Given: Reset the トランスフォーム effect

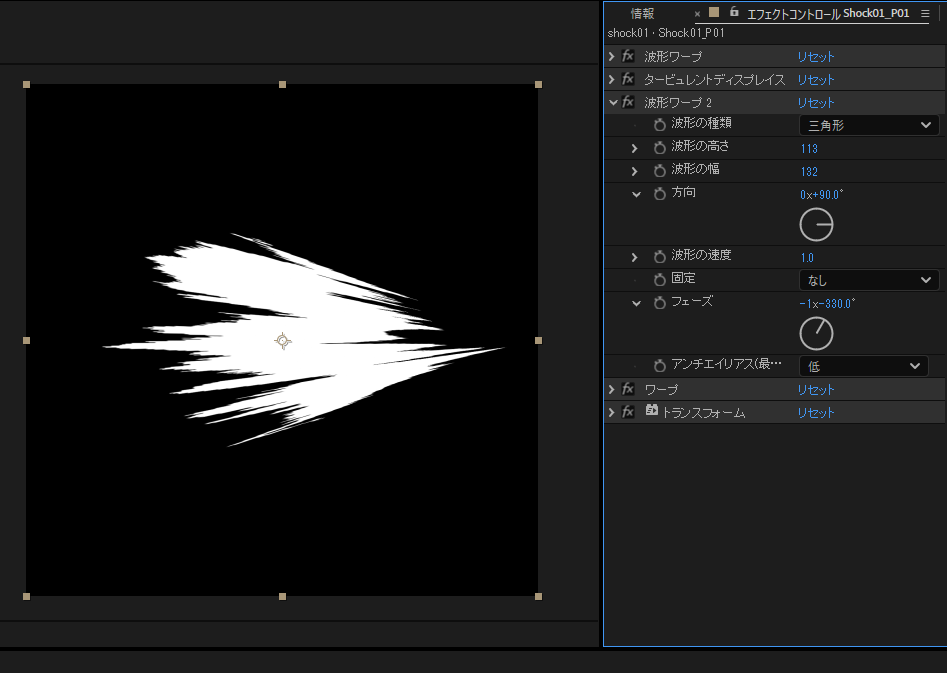Looking at the screenshot, I should tap(815, 412).
